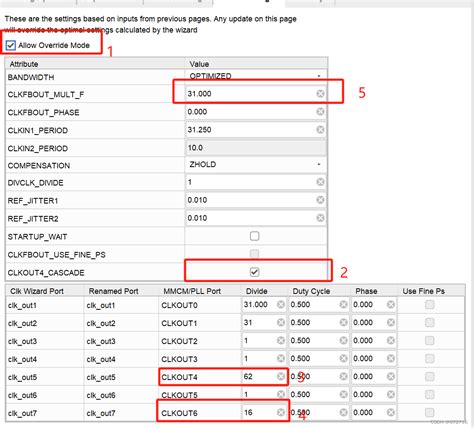Clear the CLKIN1_PERIOD field via its X icon

point(320,129)
